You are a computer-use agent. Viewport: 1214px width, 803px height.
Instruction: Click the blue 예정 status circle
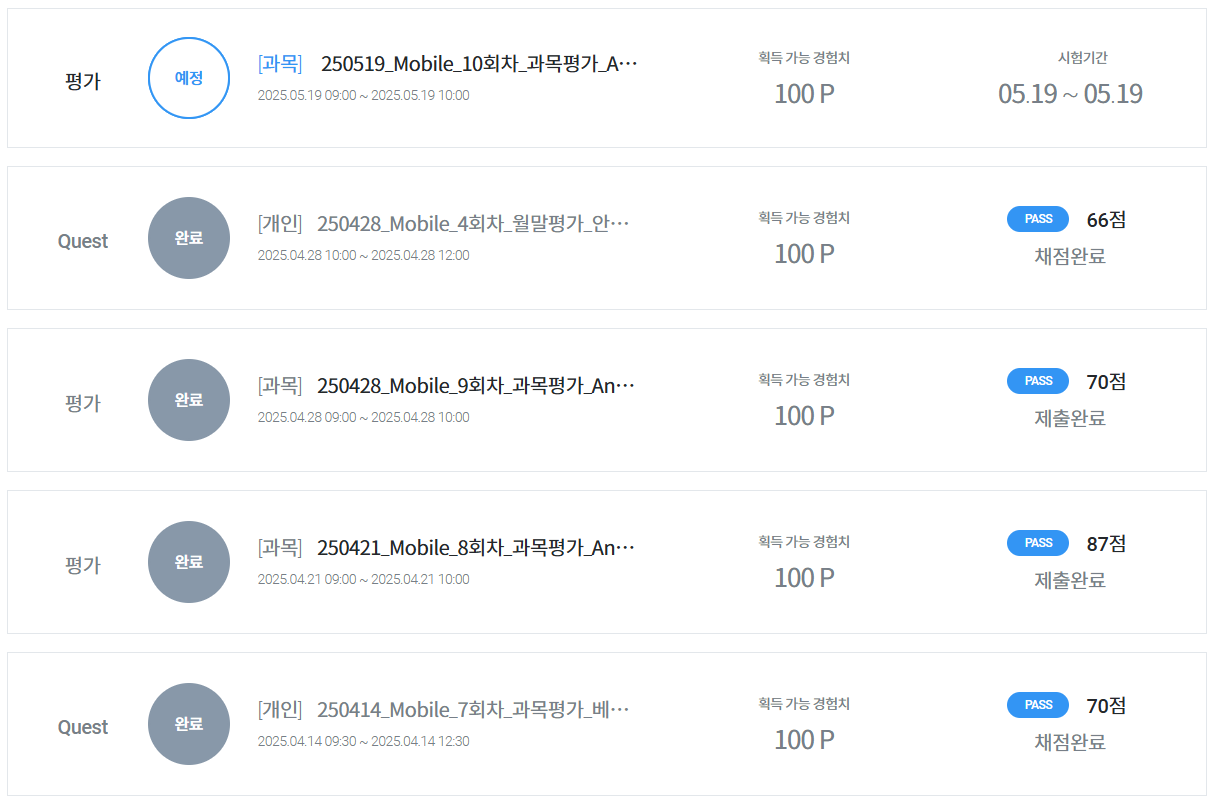pyautogui.click(x=189, y=78)
